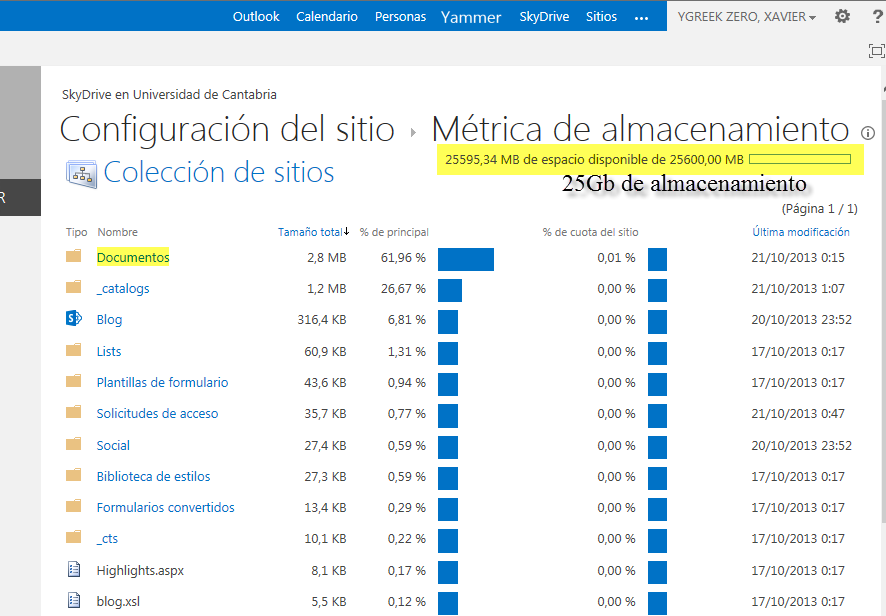Click the help question mark icon
The width and height of the screenshot is (886, 616).
coord(879,16)
